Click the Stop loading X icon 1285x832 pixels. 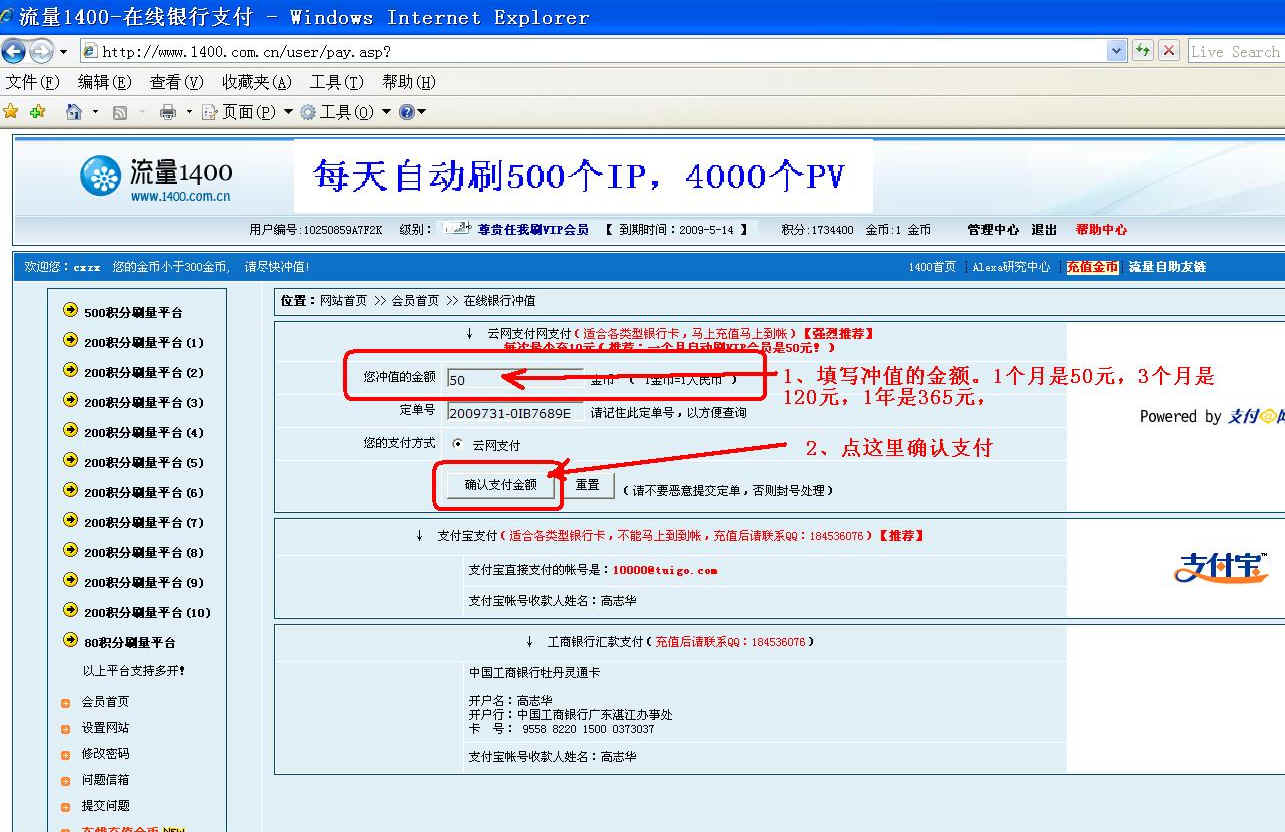(x=1169, y=51)
